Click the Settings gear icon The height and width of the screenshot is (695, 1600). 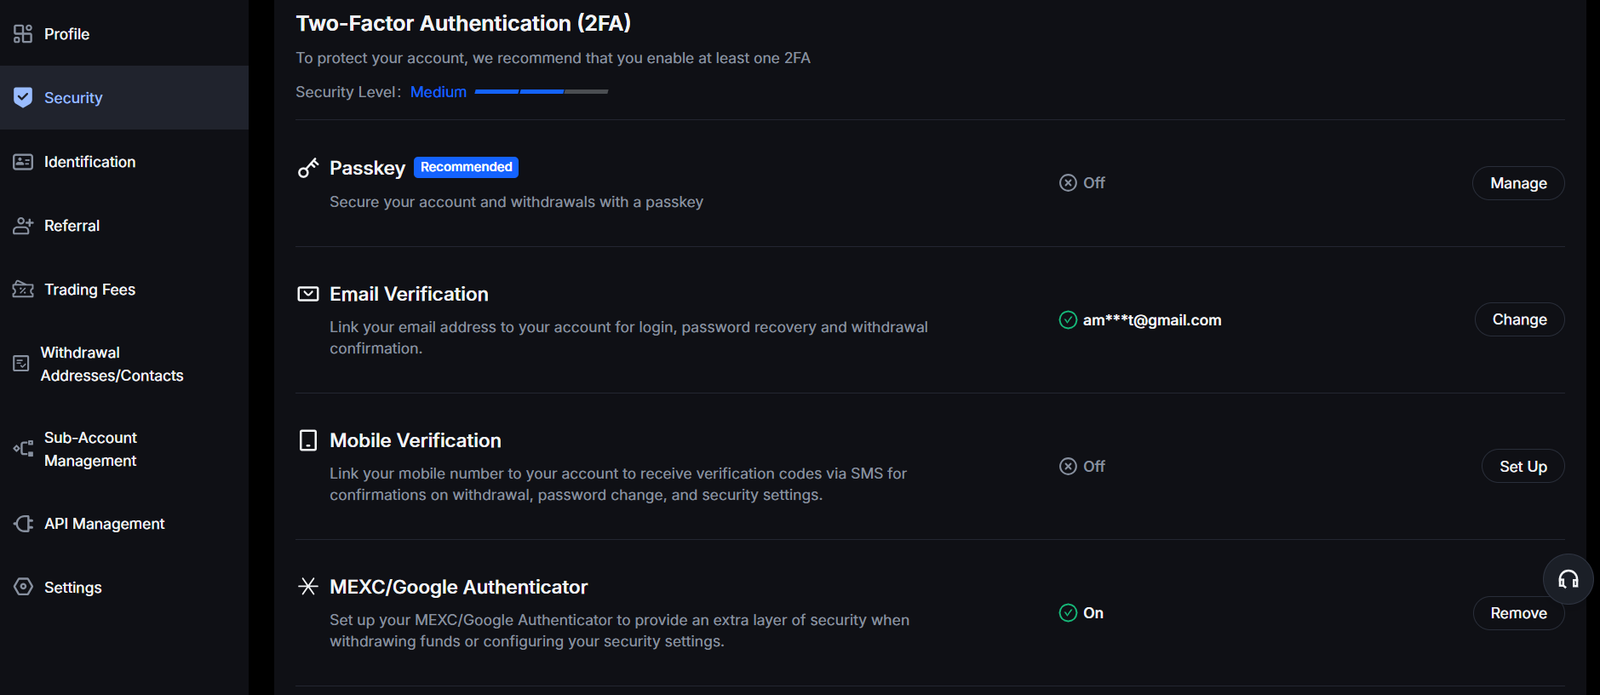coord(23,587)
